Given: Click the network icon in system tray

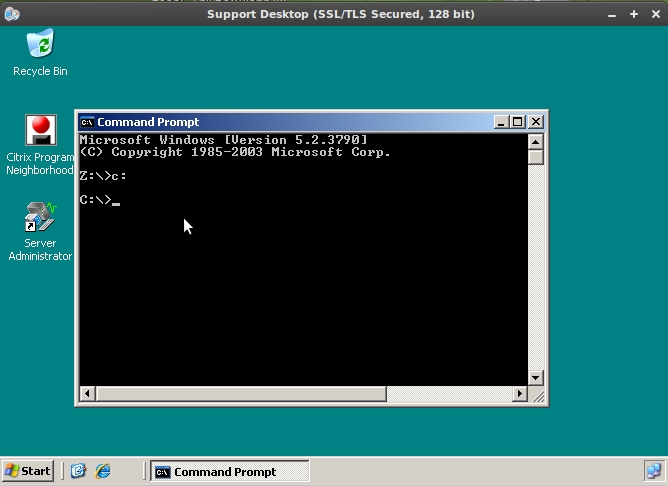Looking at the screenshot, I should tap(653, 471).
